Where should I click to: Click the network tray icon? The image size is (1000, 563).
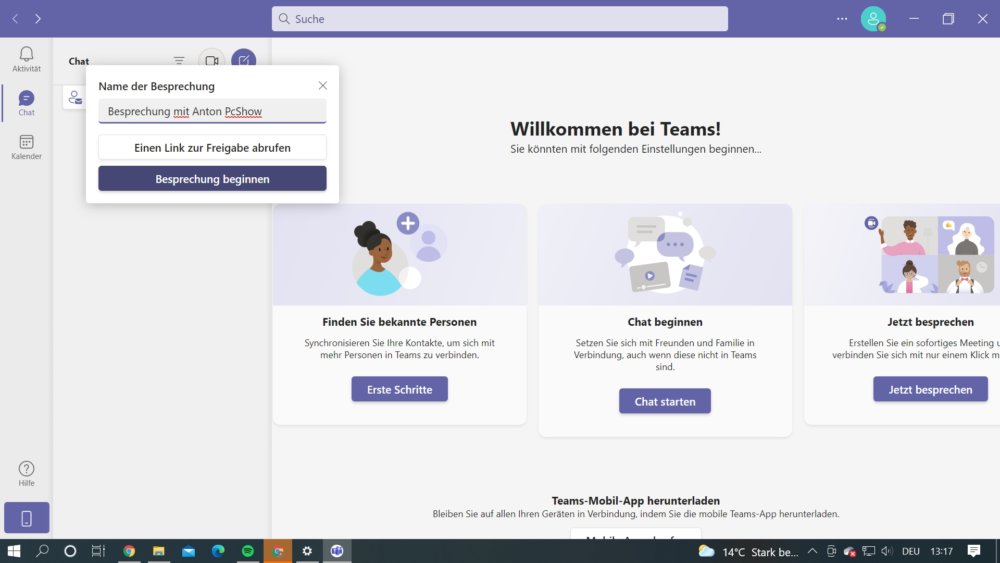point(868,551)
